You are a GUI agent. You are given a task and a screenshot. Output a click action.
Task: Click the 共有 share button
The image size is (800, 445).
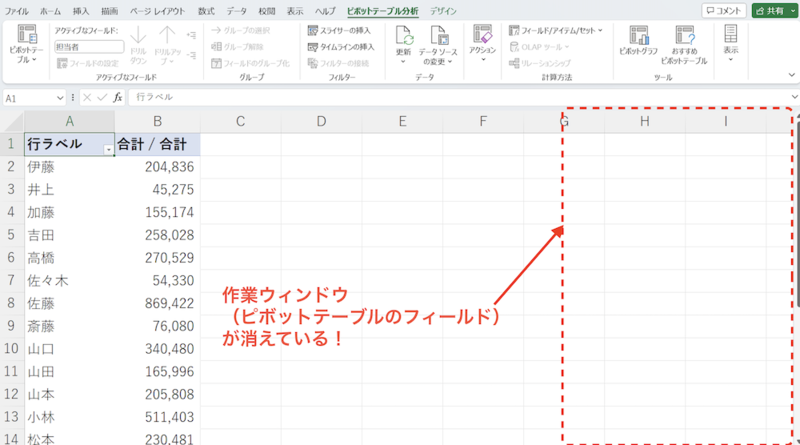click(770, 11)
